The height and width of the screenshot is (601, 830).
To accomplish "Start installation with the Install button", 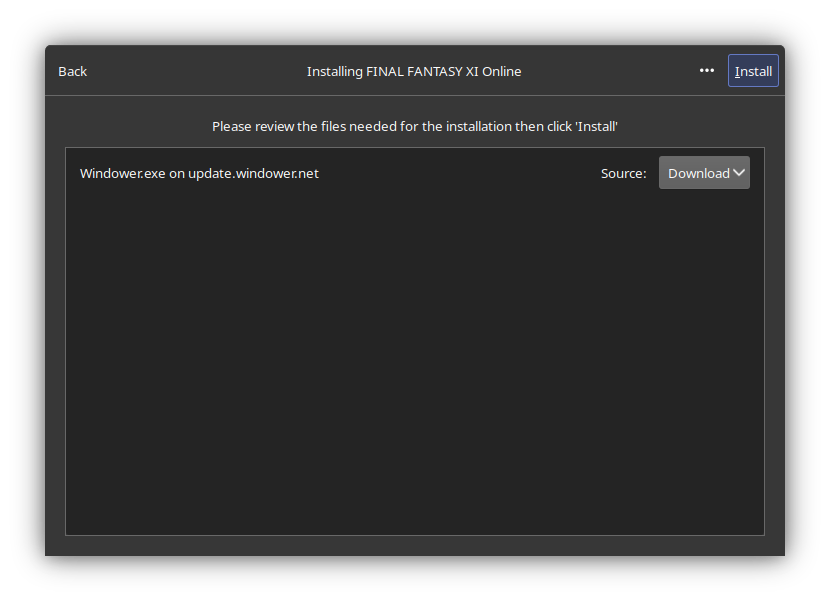I will (x=753, y=70).
